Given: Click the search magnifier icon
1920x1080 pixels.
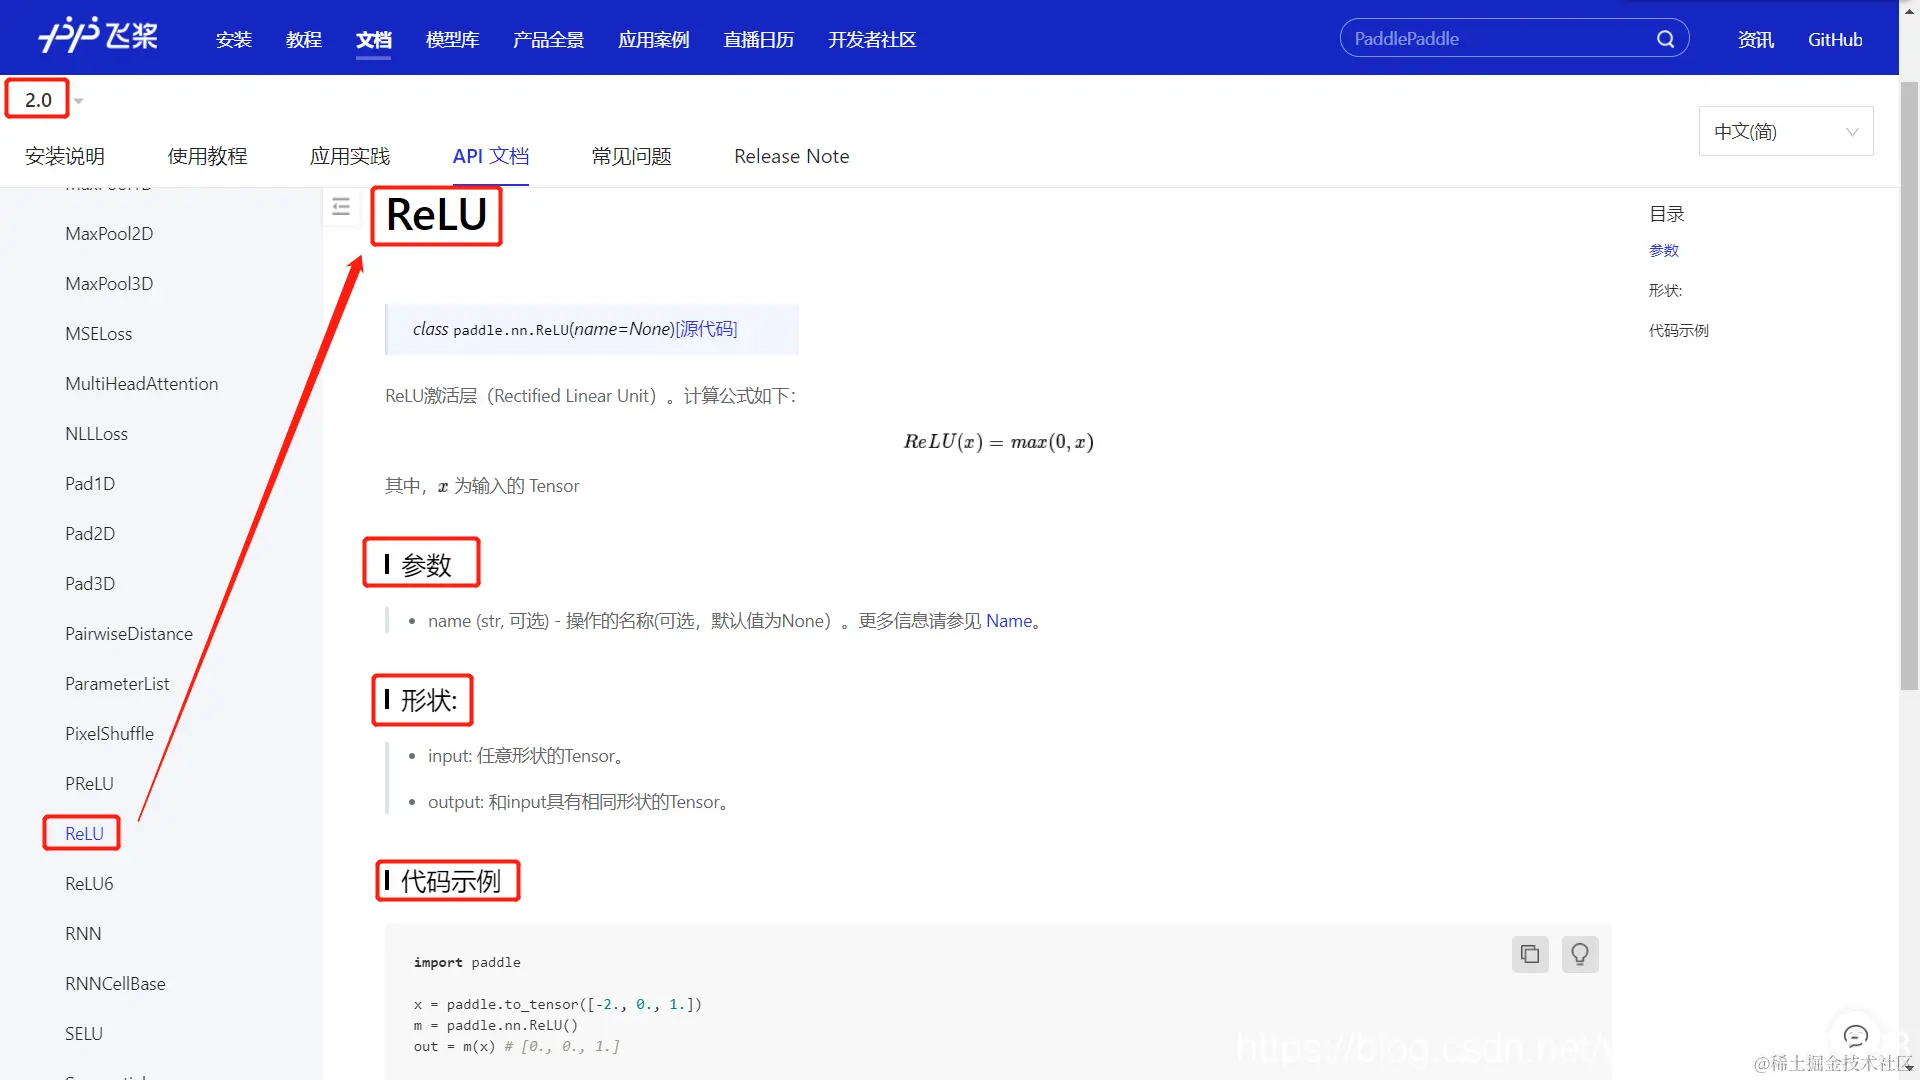Looking at the screenshot, I should click(1665, 39).
